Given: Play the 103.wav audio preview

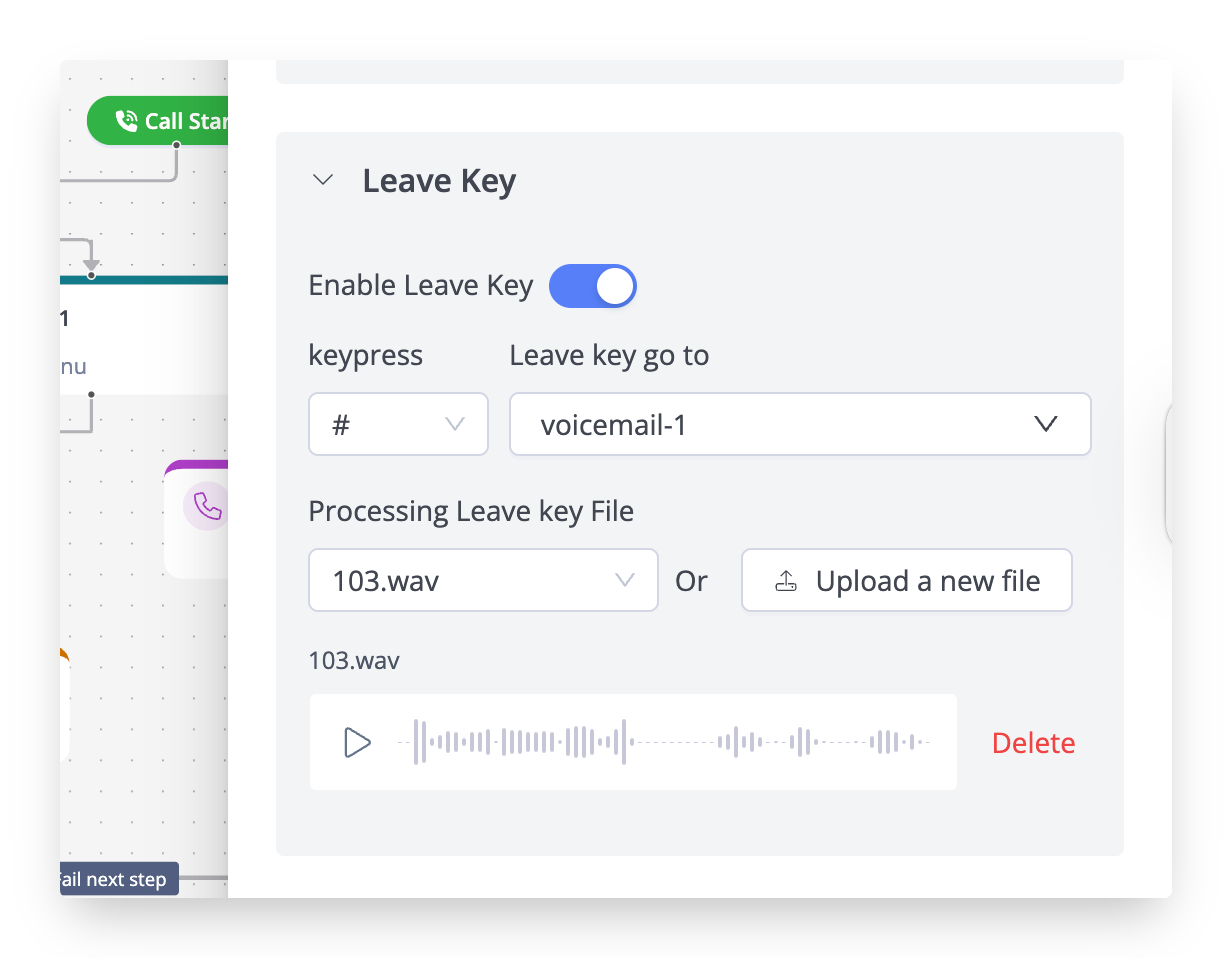Looking at the screenshot, I should pyautogui.click(x=357, y=742).
